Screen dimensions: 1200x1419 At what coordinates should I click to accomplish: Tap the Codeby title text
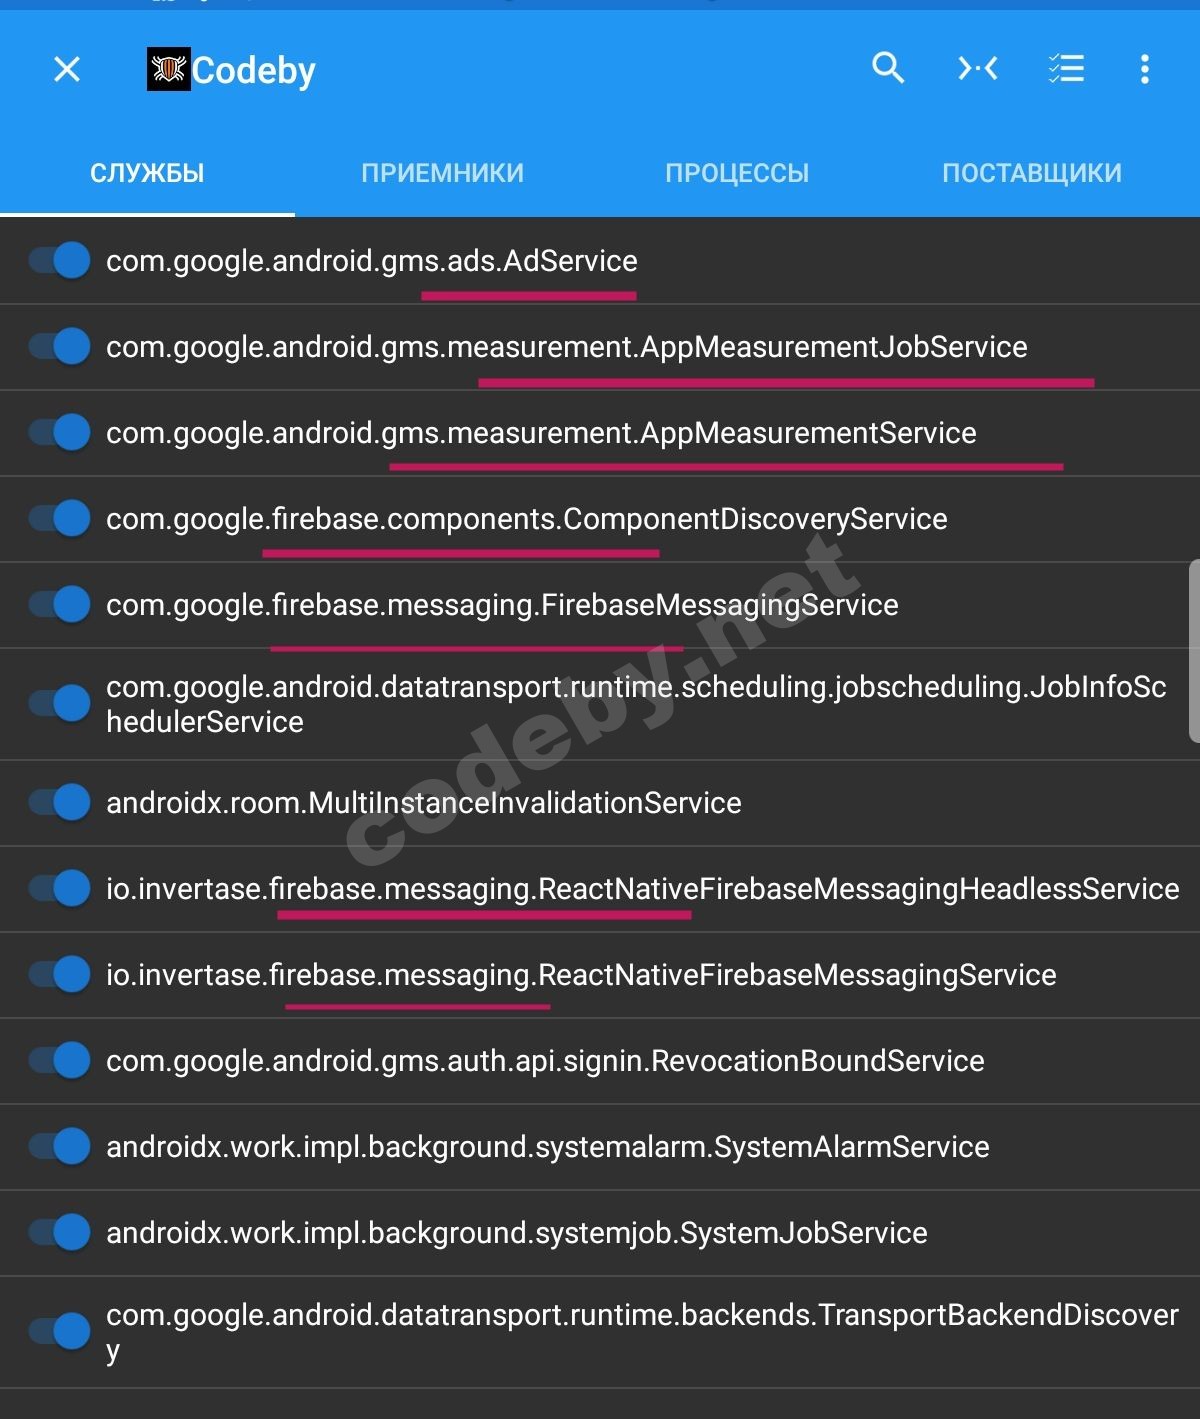(x=254, y=71)
